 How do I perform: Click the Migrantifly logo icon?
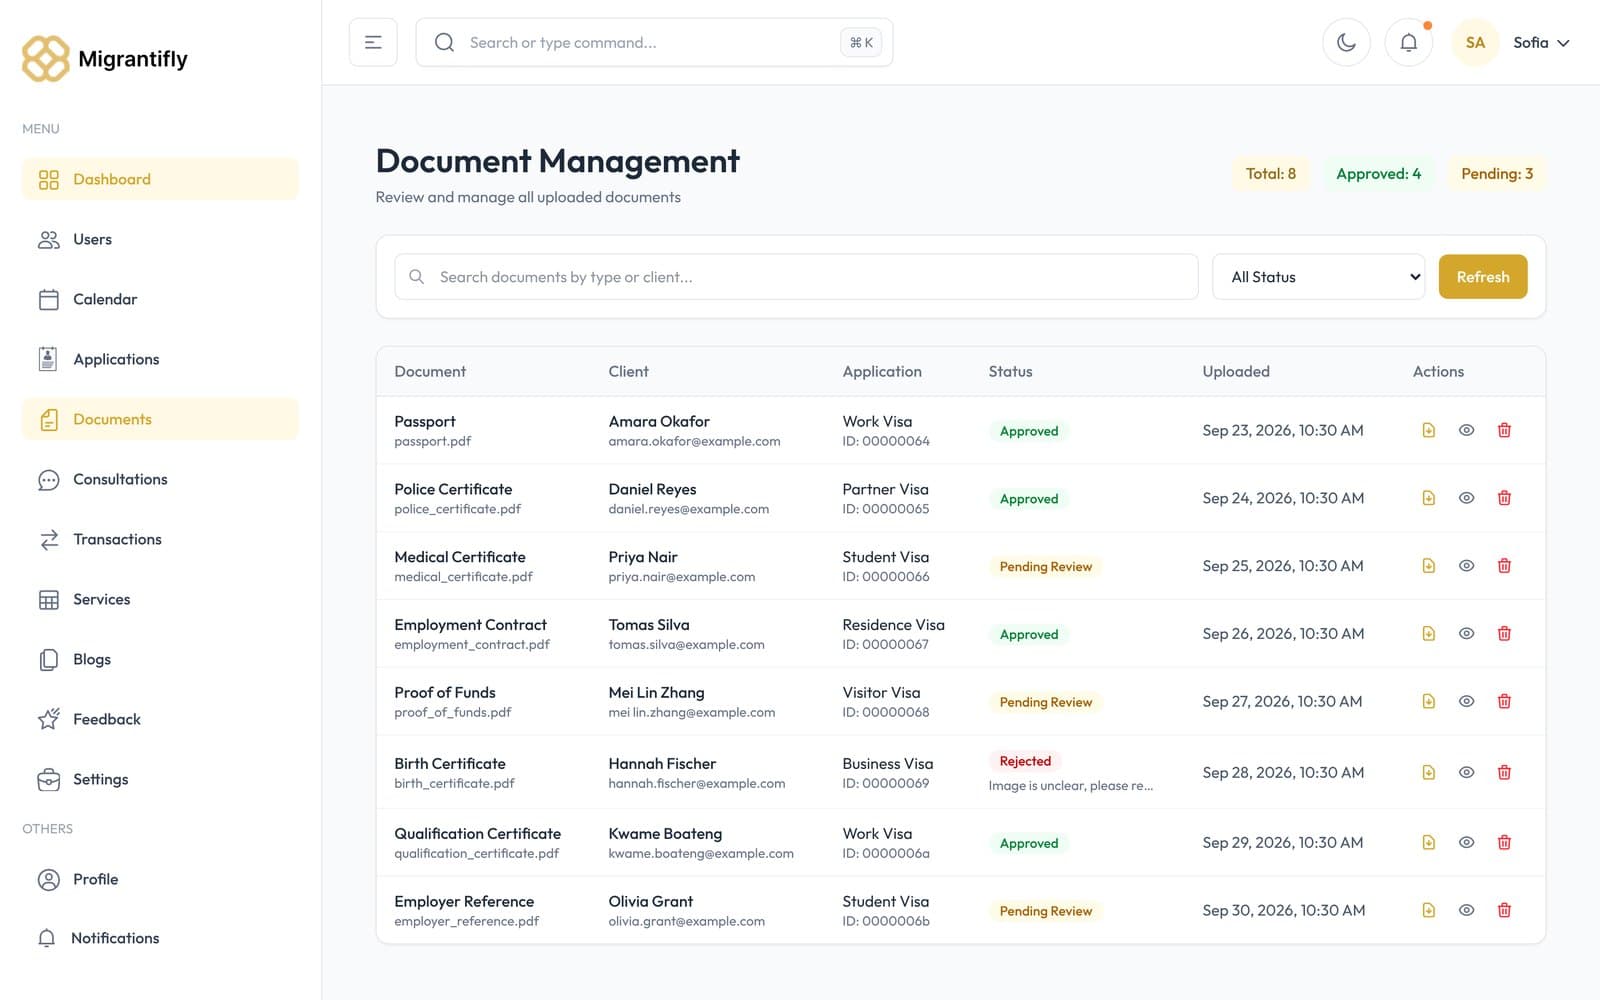click(x=46, y=59)
